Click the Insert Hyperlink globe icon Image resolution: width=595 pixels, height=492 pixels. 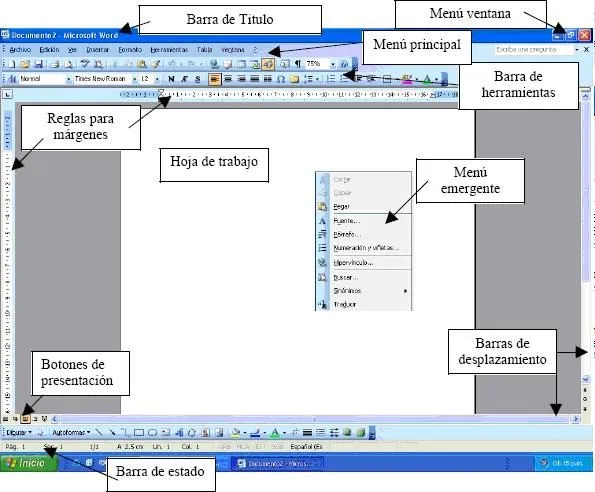[x=214, y=64]
